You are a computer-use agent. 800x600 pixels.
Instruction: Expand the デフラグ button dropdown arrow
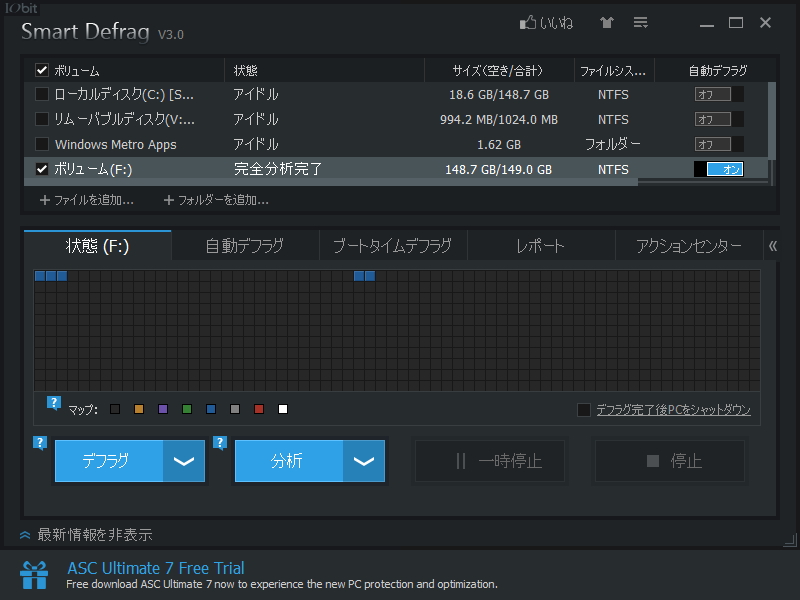(184, 461)
